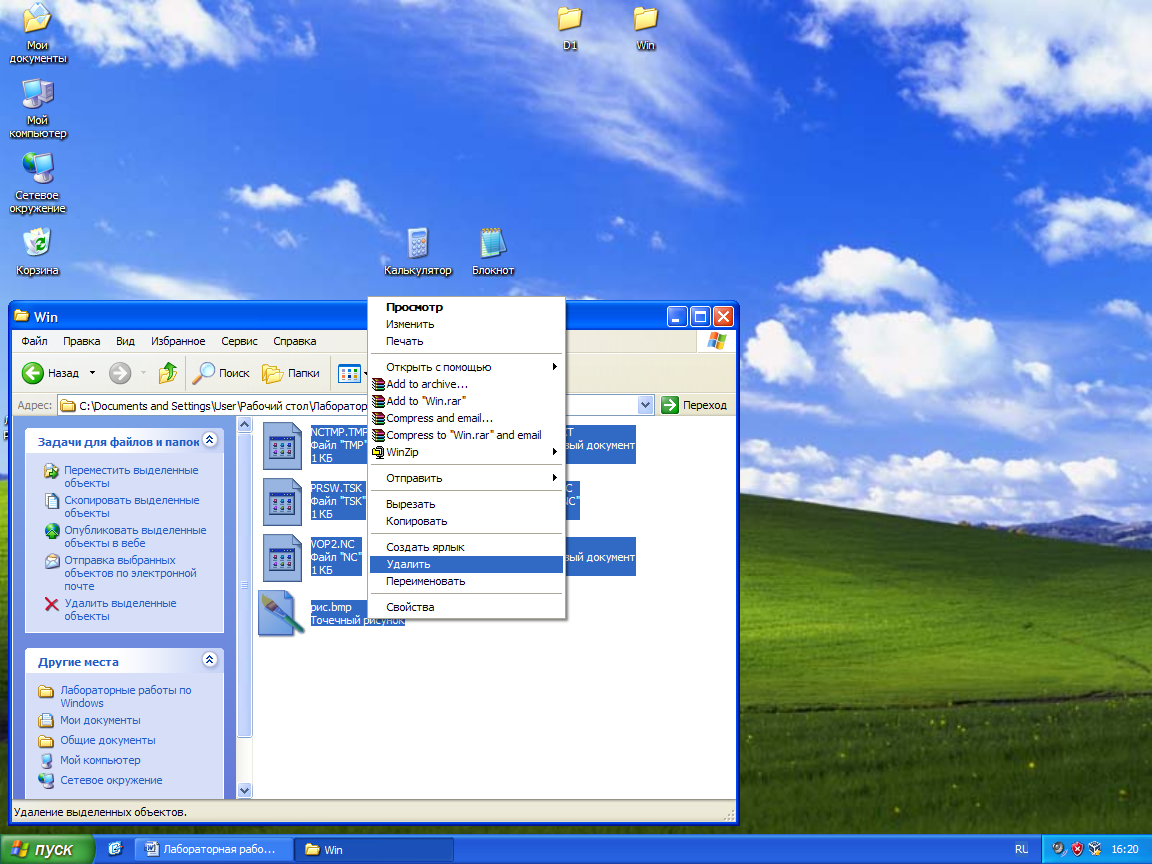
Task: Click the VOP2.NC file icon
Action: coord(282,558)
